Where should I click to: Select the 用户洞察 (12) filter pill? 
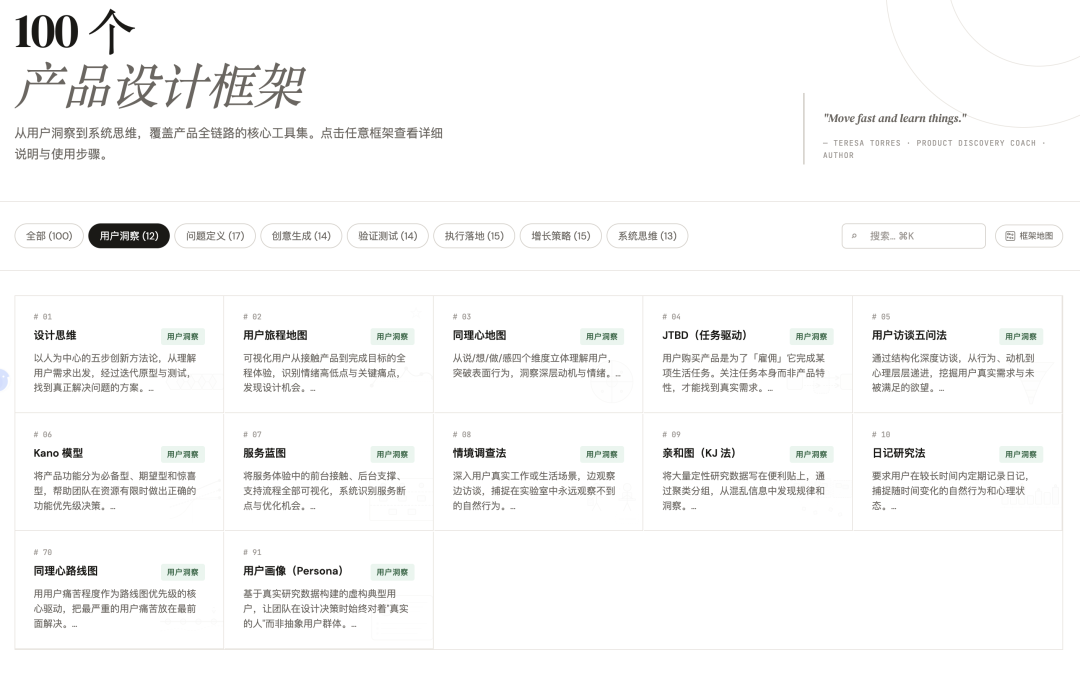coord(129,236)
